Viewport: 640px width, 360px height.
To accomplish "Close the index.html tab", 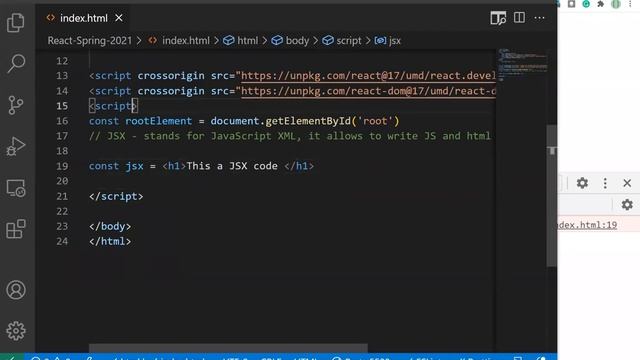I will (x=119, y=18).
